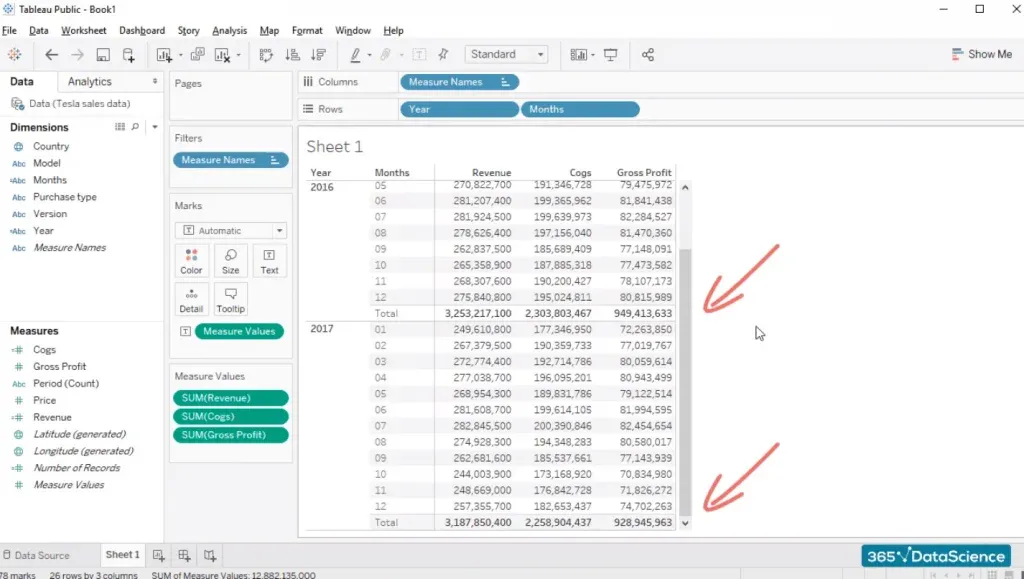This screenshot has width=1024, height=579.
Task: Click the New worksheet icon at bottom
Action: (158, 555)
